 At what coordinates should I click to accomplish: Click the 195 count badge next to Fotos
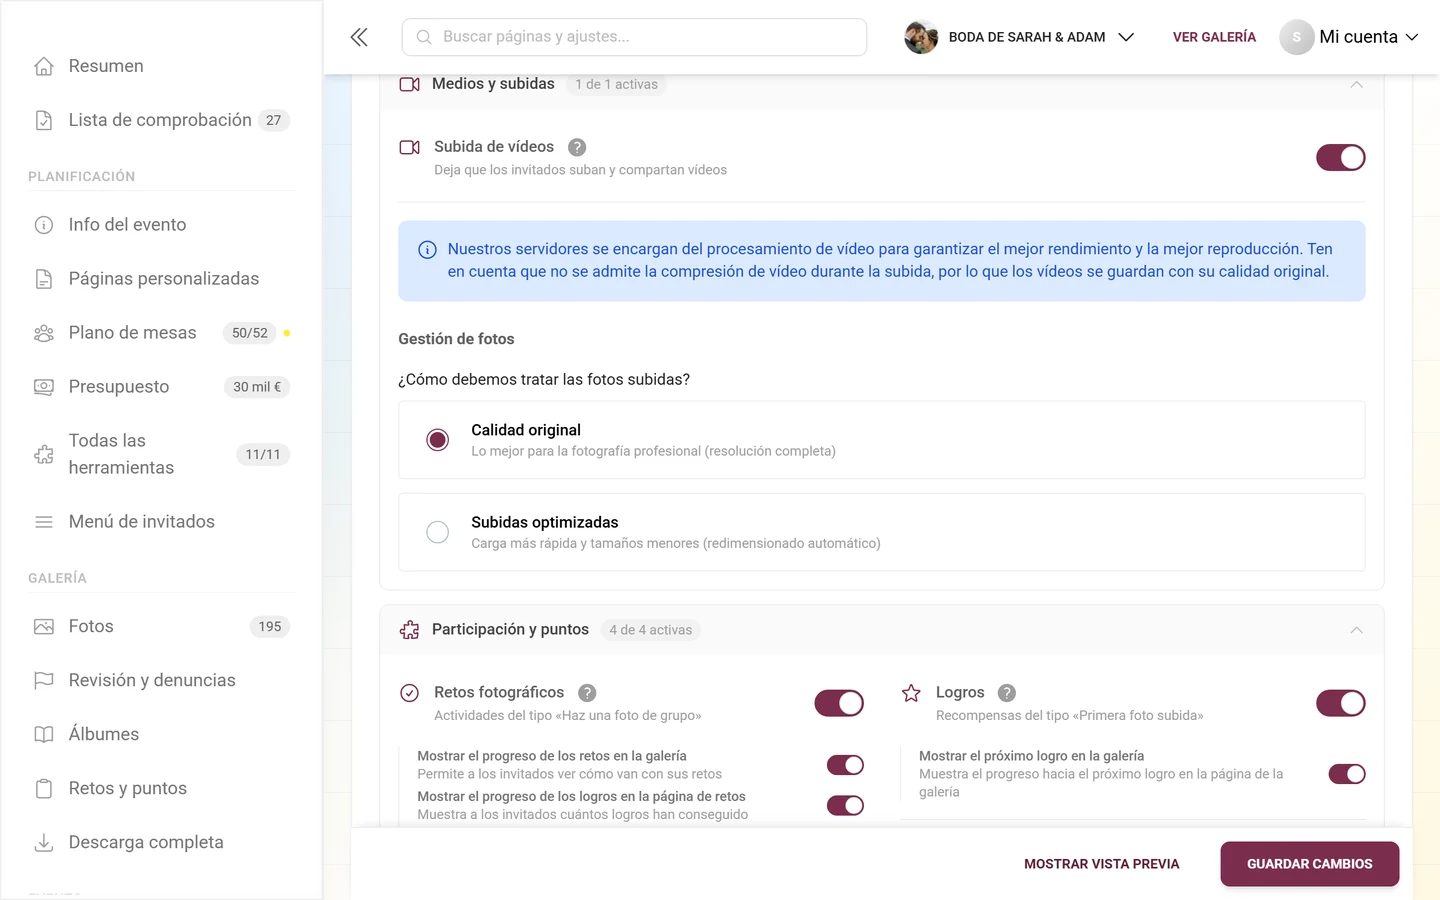pyautogui.click(x=270, y=627)
